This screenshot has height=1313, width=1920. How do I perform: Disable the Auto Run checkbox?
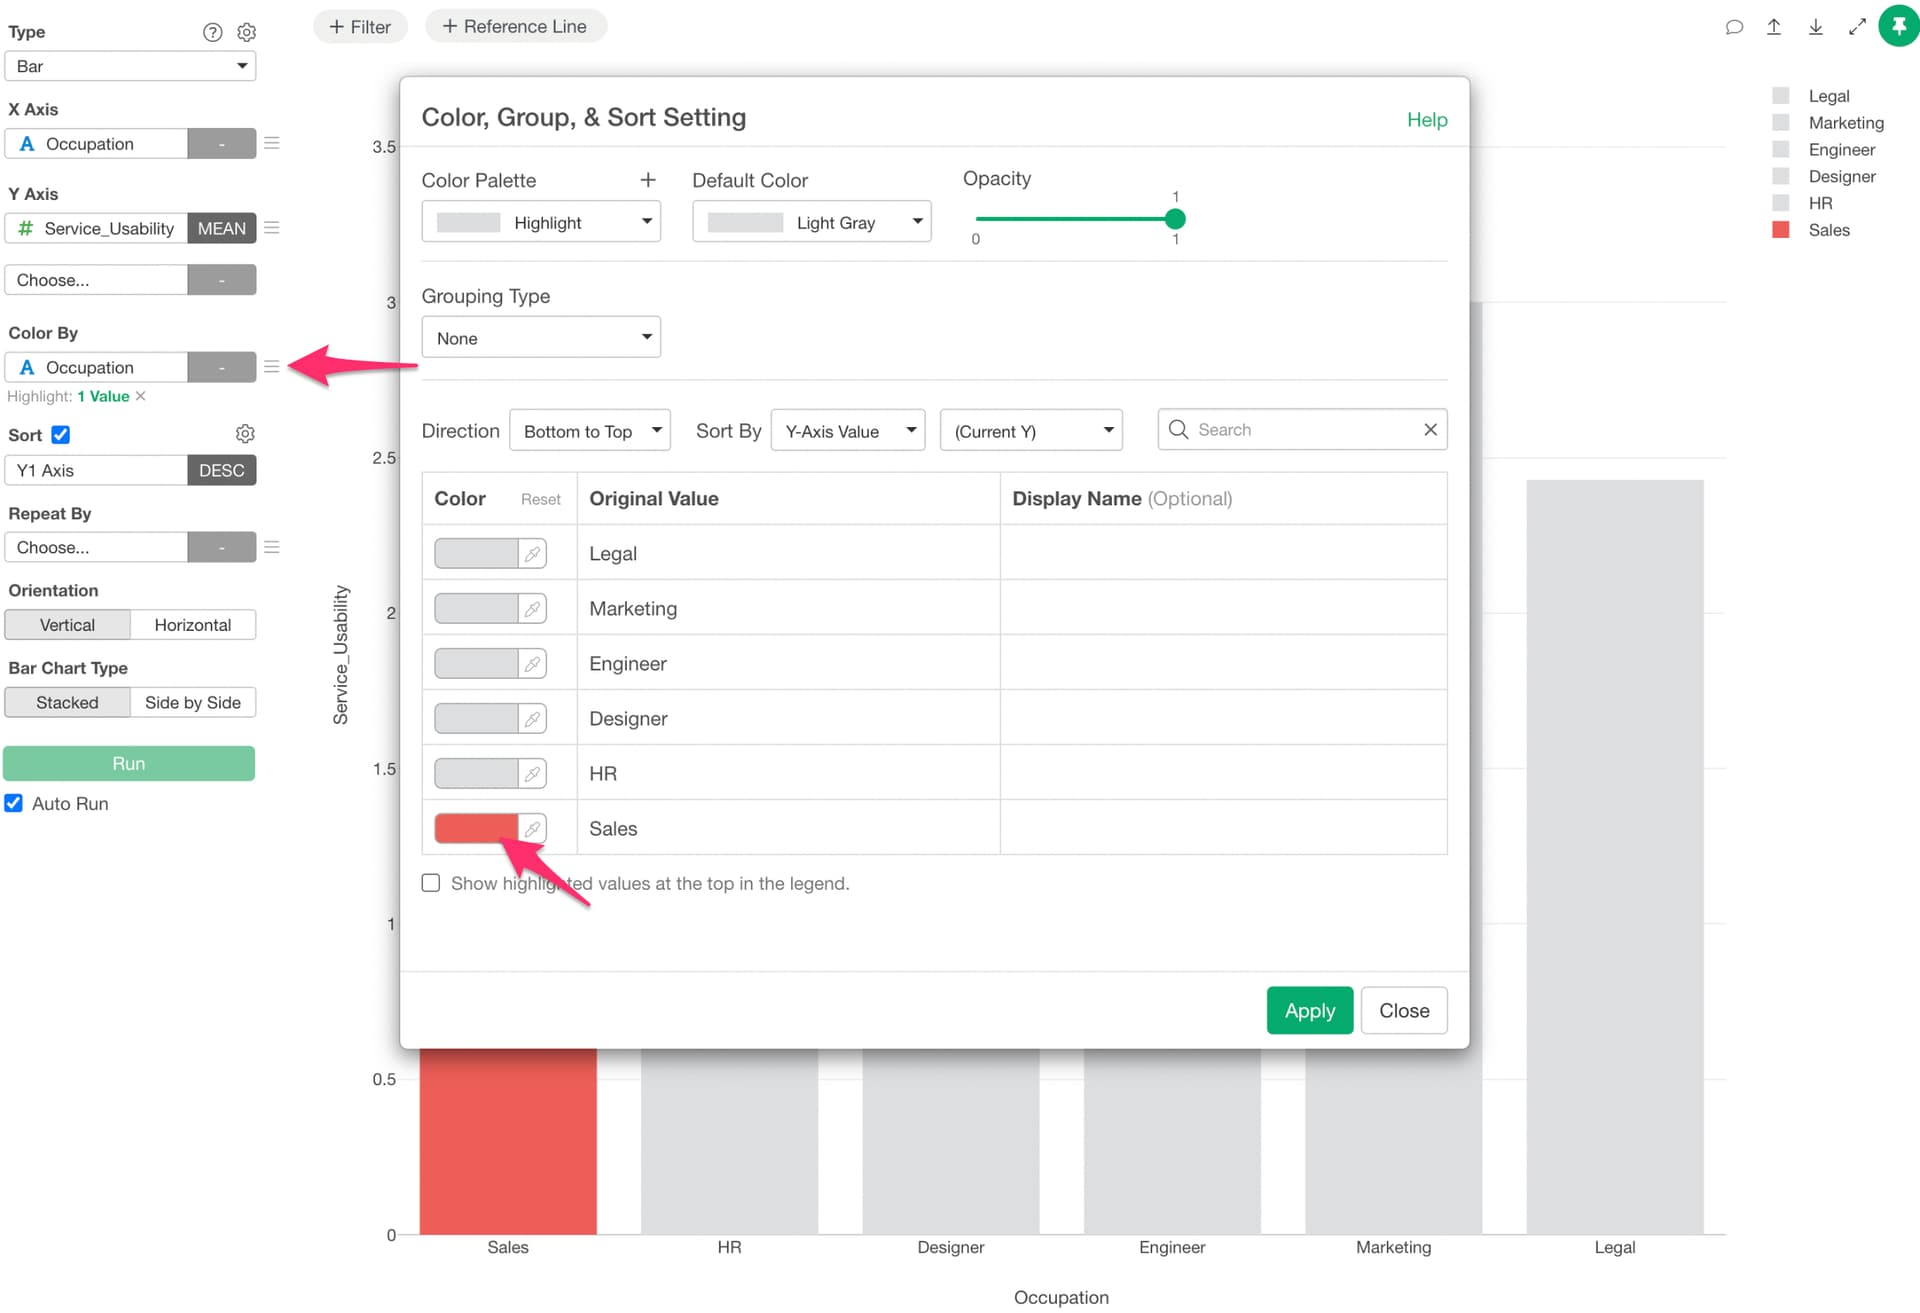tap(14, 803)
